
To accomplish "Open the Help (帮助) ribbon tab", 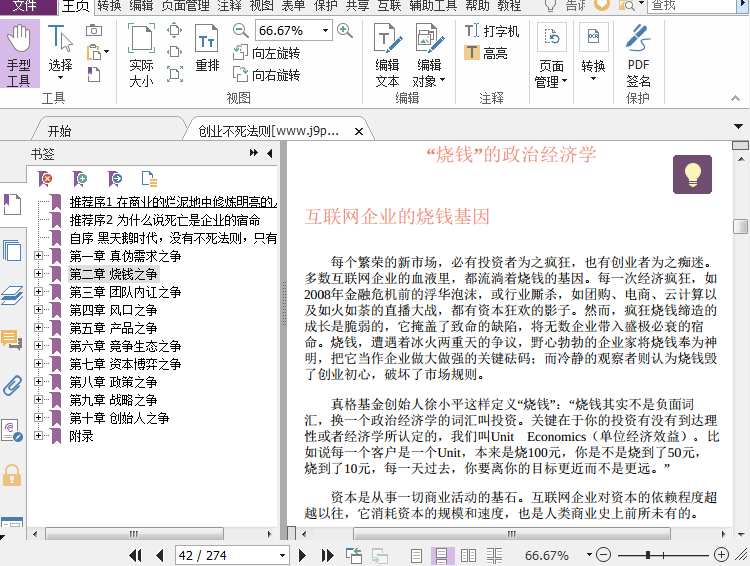I will 478,6.
